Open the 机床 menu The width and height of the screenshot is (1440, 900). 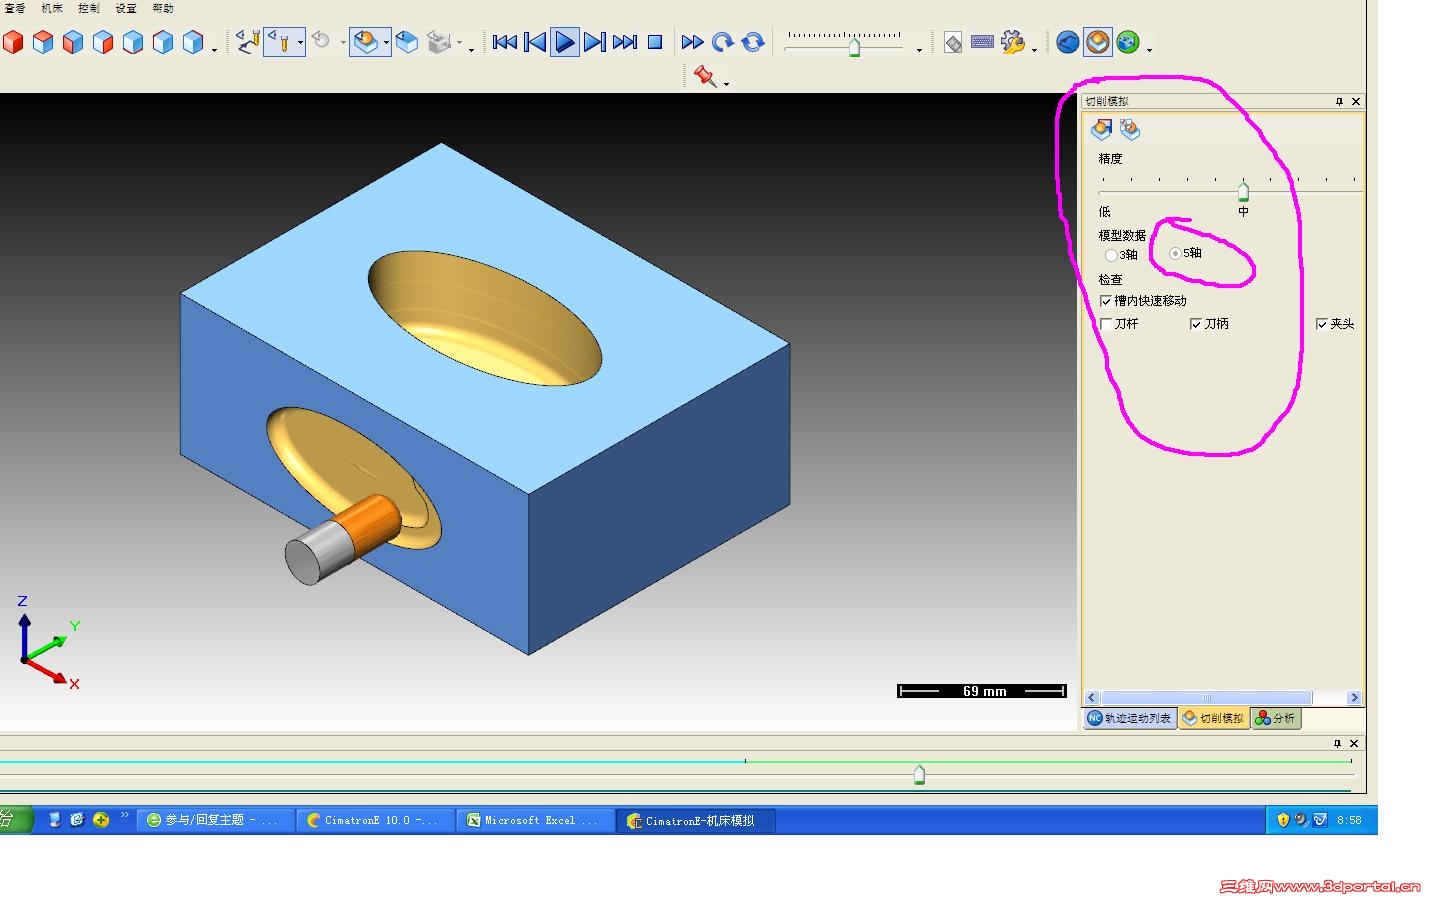52,8
